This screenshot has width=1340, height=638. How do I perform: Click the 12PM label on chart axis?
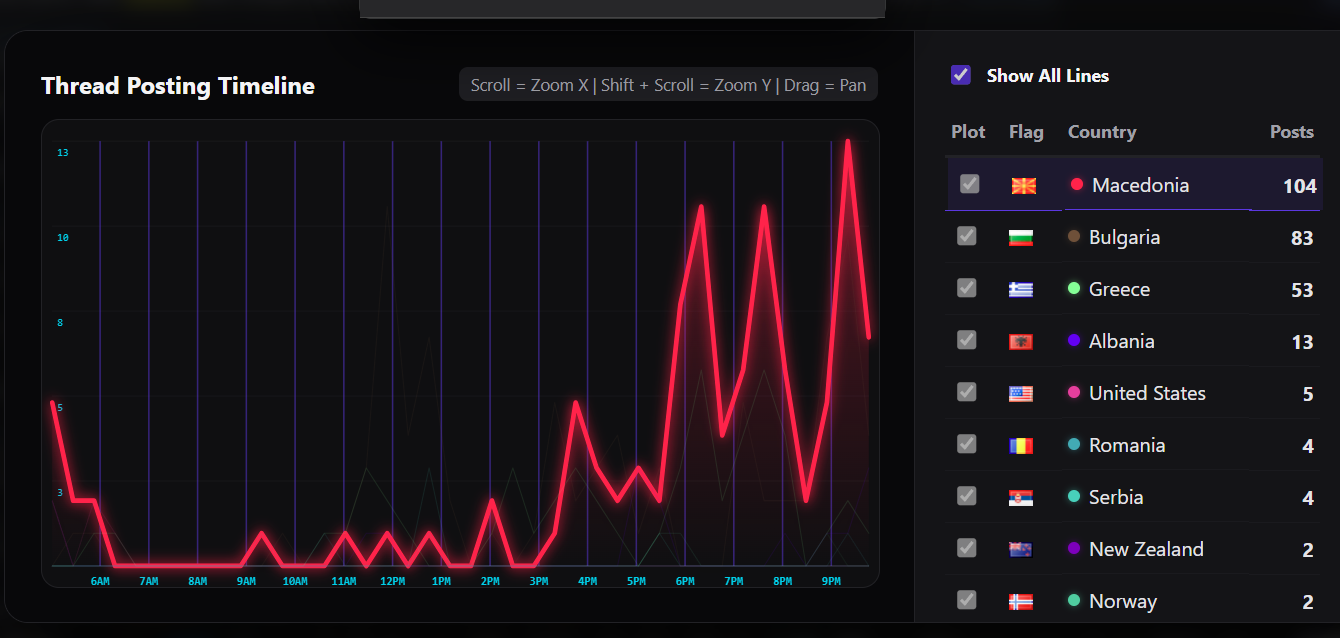tap(392, 581)
